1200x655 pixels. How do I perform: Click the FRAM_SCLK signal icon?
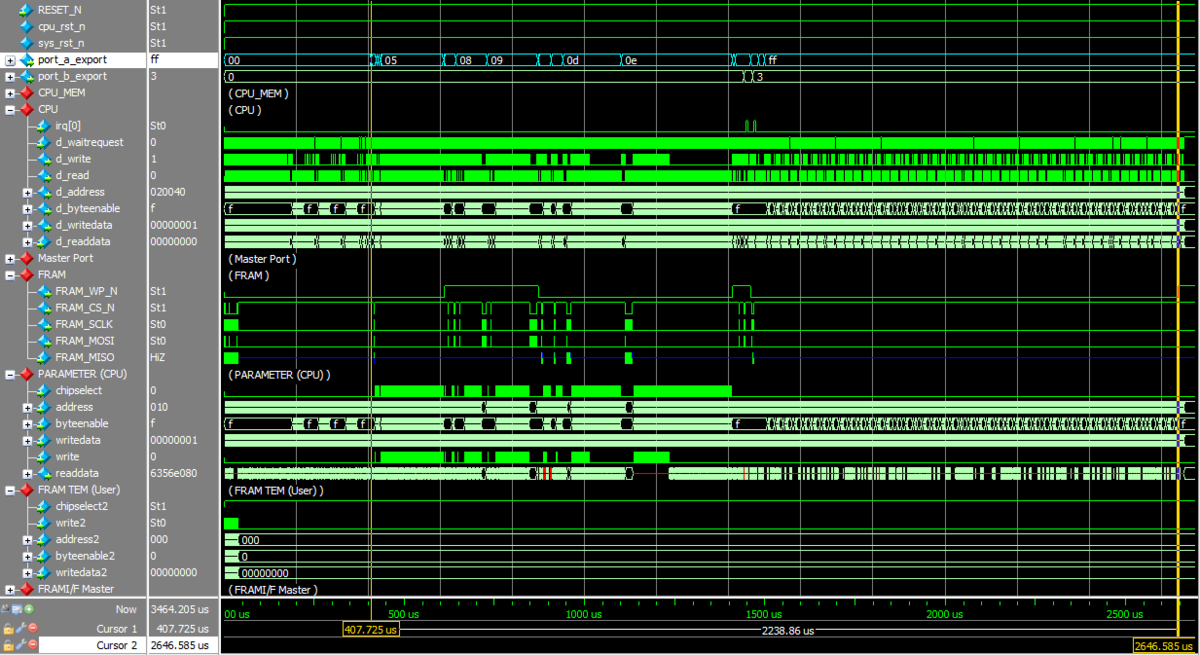[x=43, y=324]
